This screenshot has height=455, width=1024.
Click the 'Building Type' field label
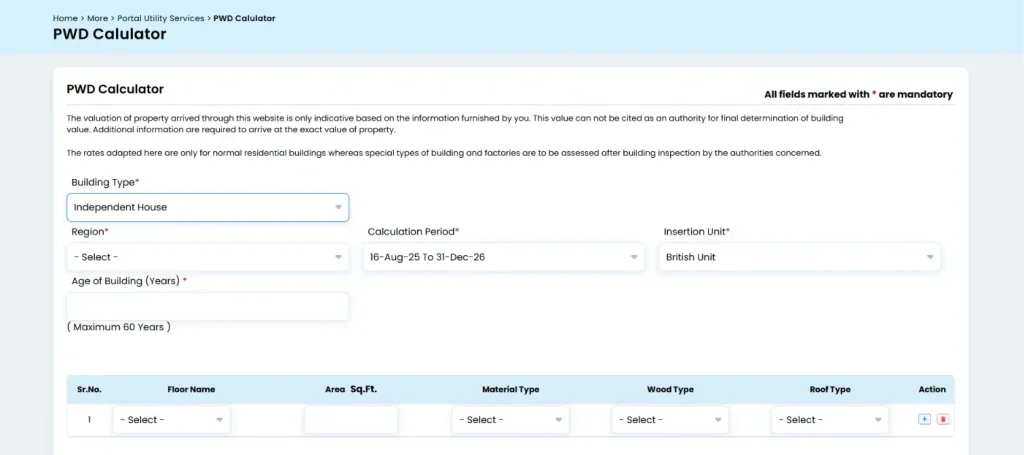[x=105, y=182]
